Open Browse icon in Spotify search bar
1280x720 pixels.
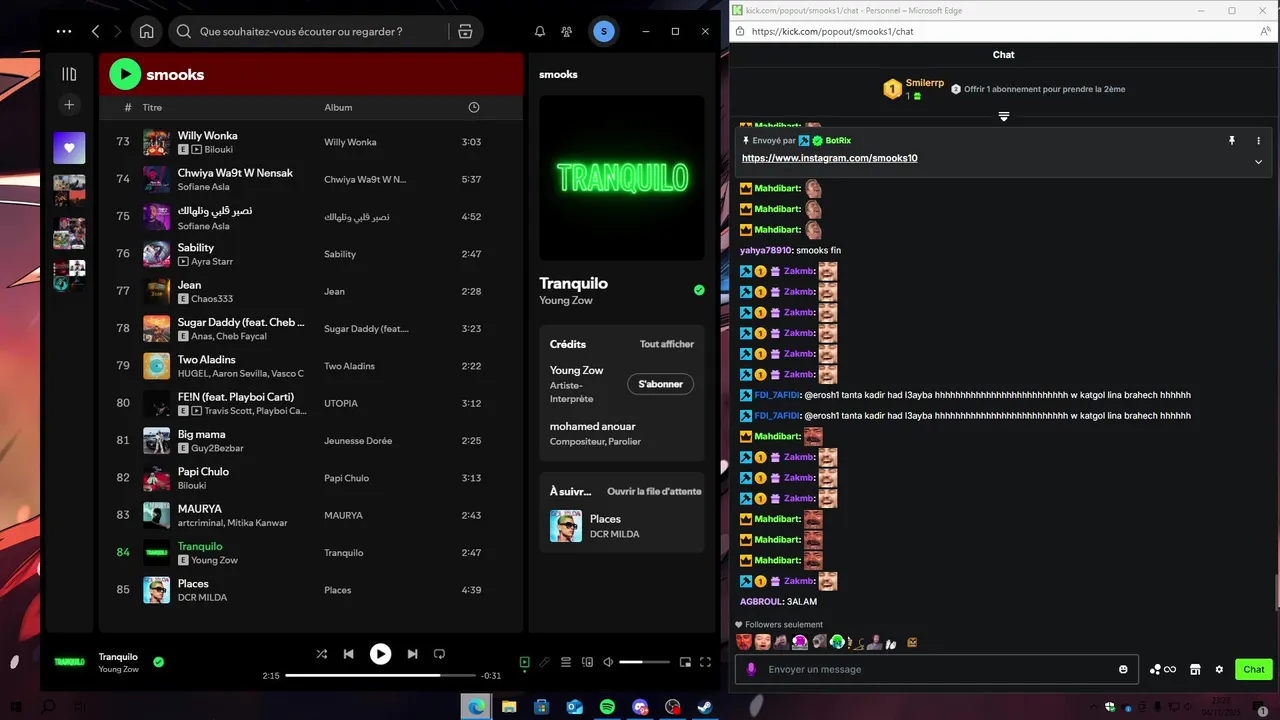tap(465, 31)
